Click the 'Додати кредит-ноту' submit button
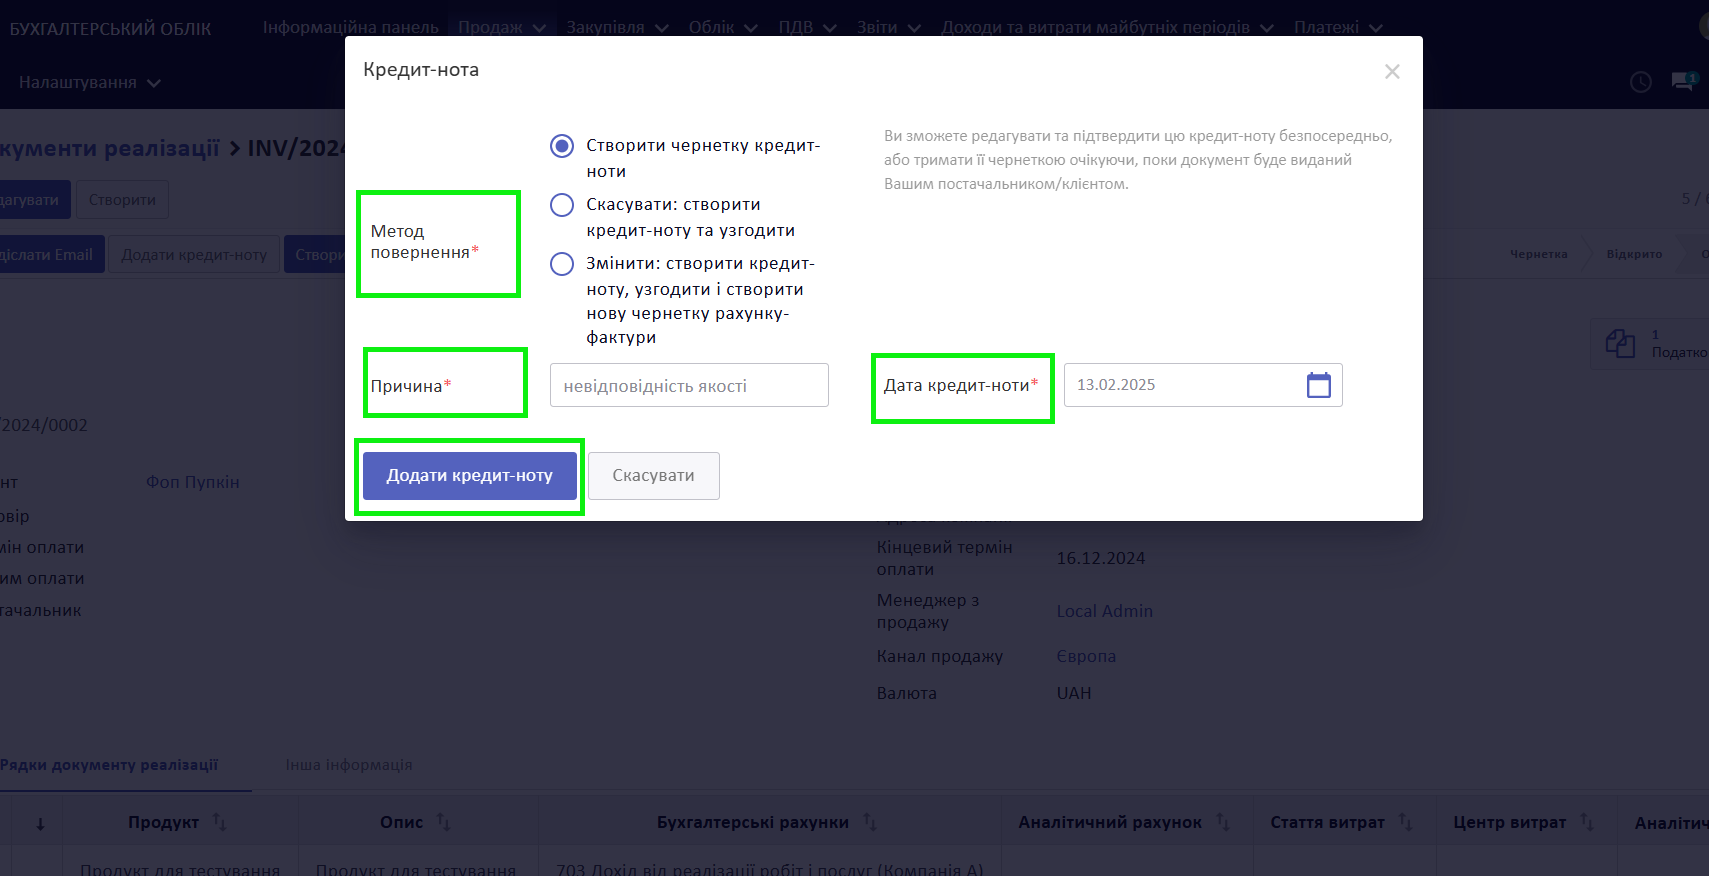 [x=470, y=476]
